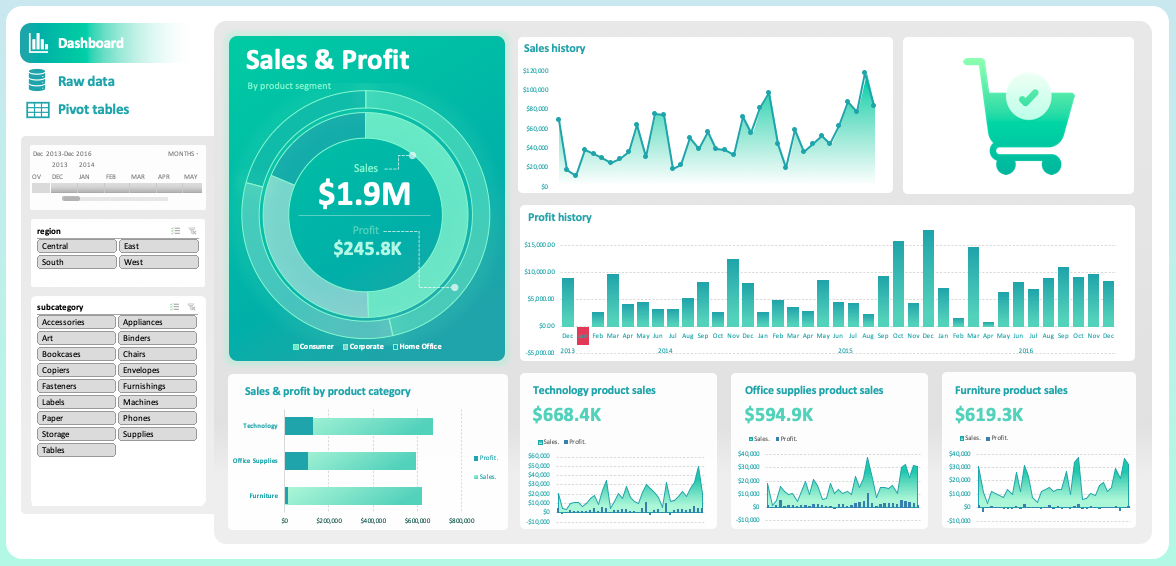1176x566 pixels.
Task: Open the MONTHS time level dropdown
Action: click(183, 154)
